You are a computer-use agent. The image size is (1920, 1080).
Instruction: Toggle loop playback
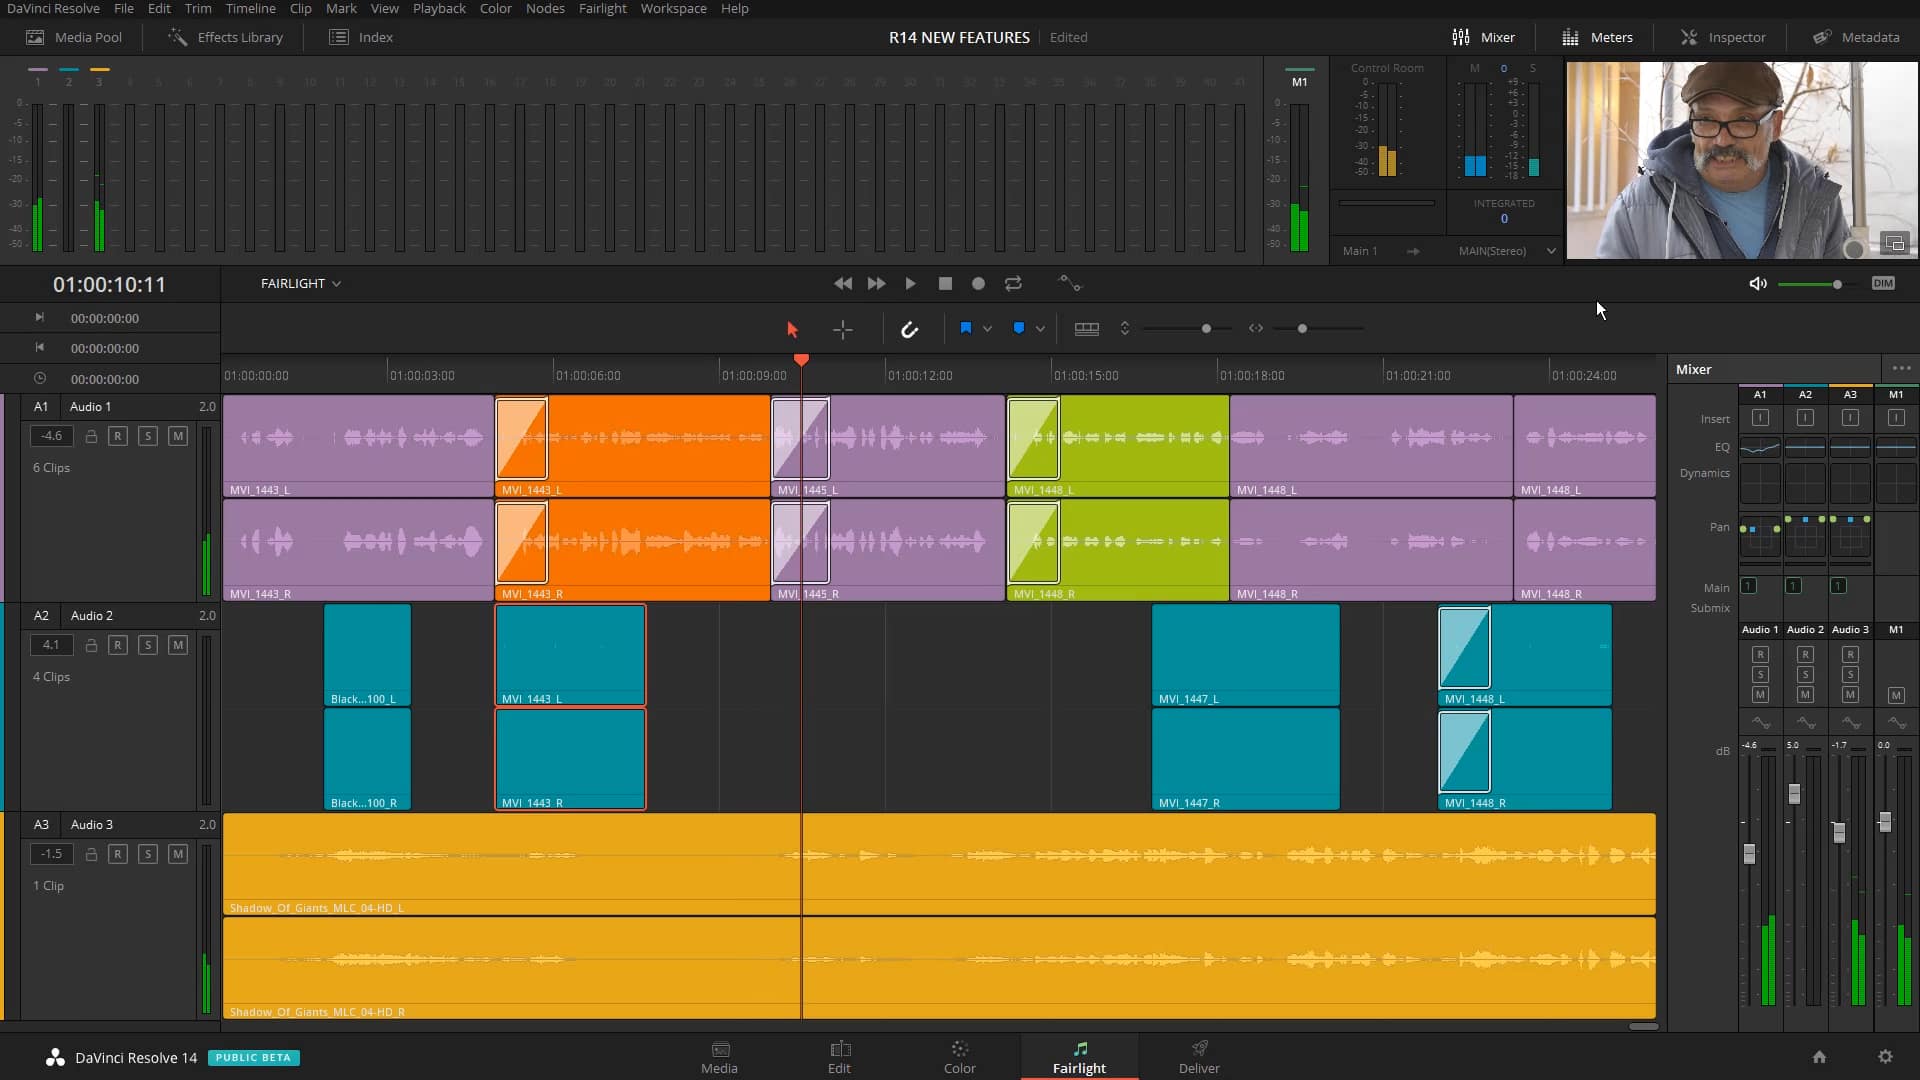click(1013, 284)
